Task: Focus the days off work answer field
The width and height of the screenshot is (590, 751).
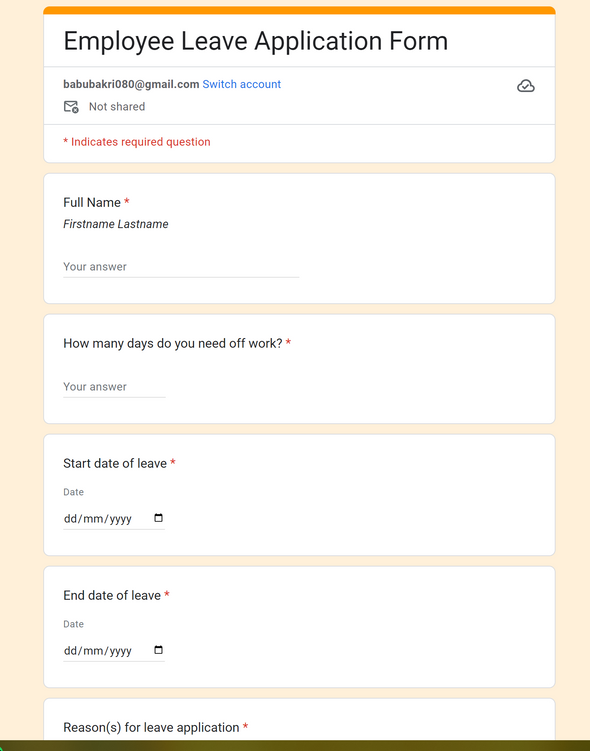Action: [x=114, y=387]
